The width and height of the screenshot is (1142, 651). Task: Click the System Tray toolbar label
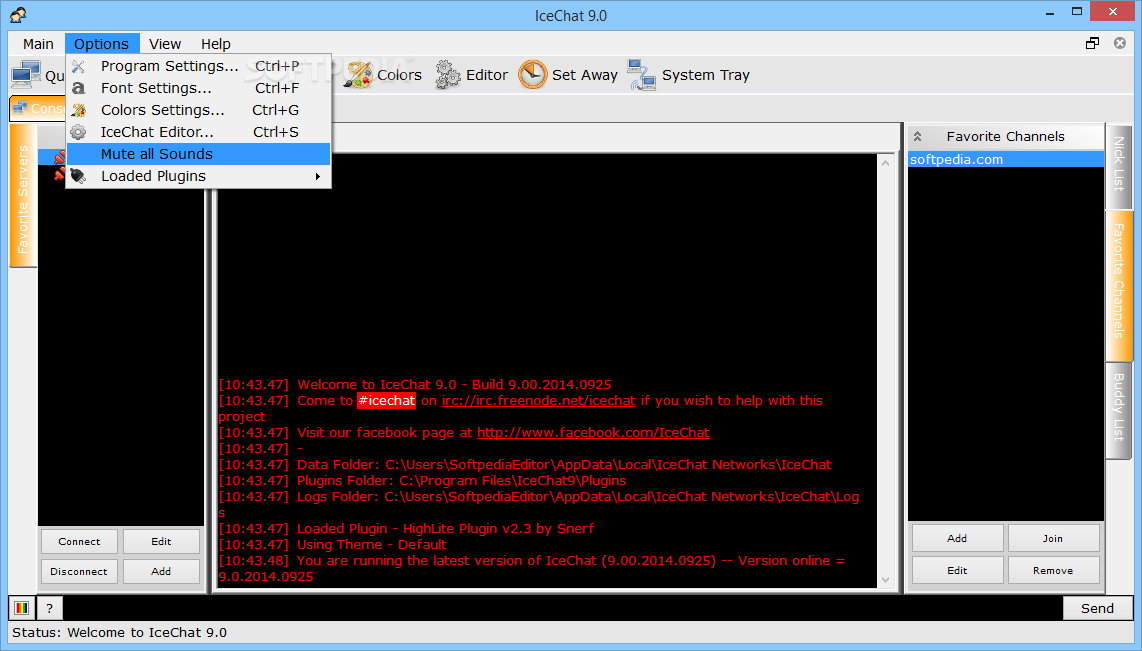coord(706,75)
